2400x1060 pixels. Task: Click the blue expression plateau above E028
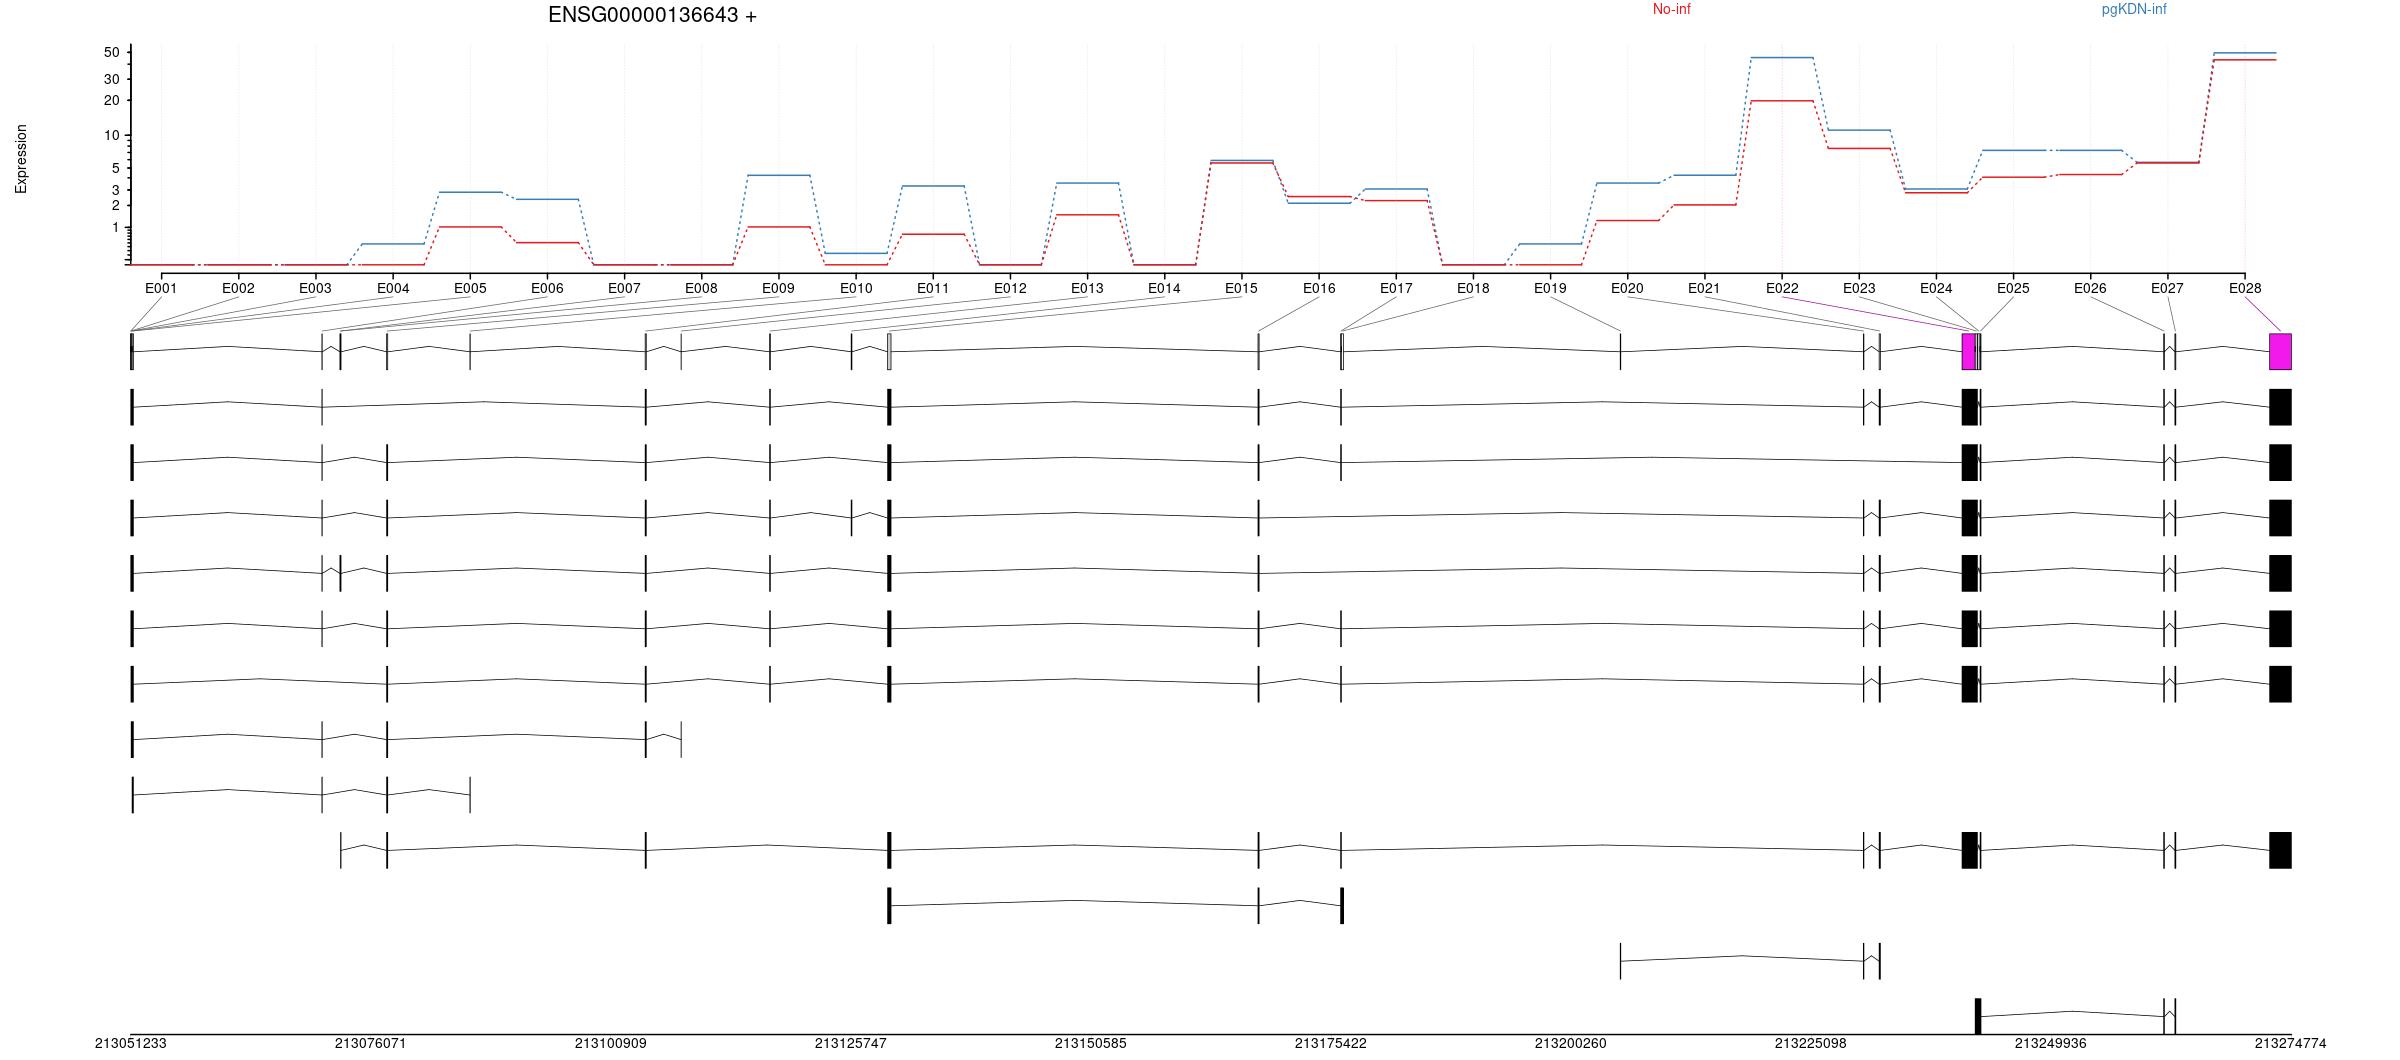click(2245, 53)
